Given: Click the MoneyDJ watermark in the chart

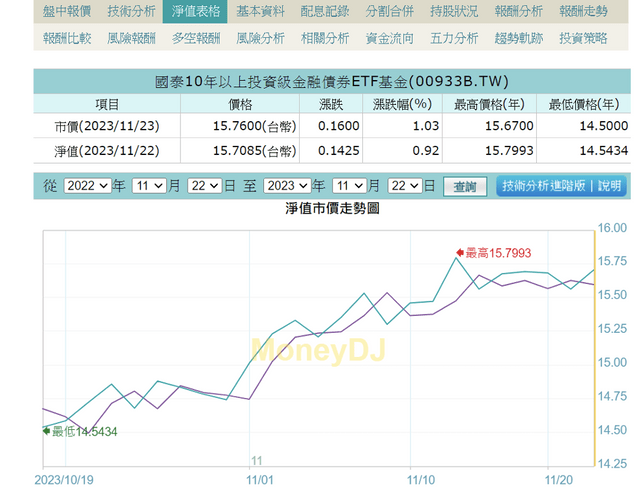Looking at the screenshot, I should (x=317, y=349).
